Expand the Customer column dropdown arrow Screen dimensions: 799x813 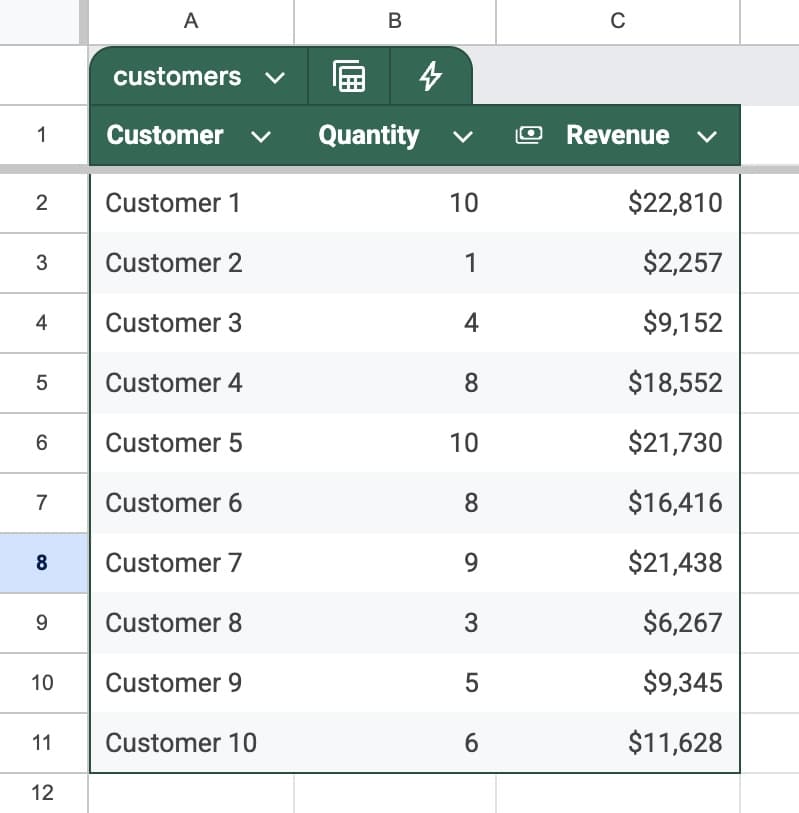coord(261,137)
